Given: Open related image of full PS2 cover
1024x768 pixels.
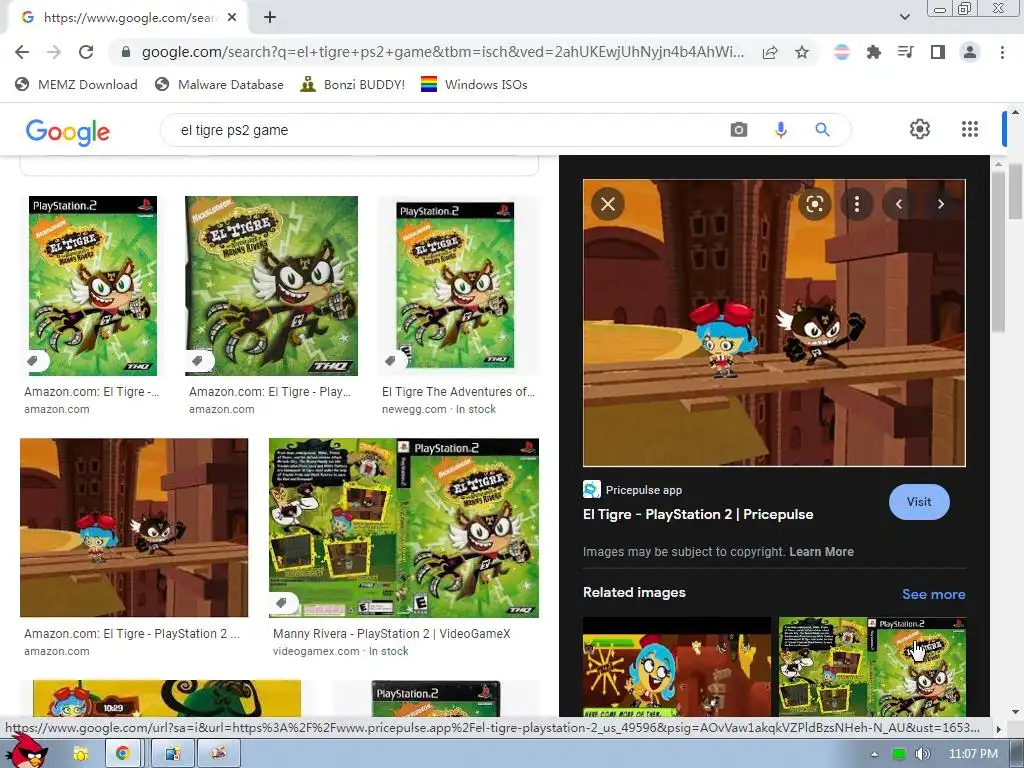Looking at the screenshot, I should pos(872,666).
